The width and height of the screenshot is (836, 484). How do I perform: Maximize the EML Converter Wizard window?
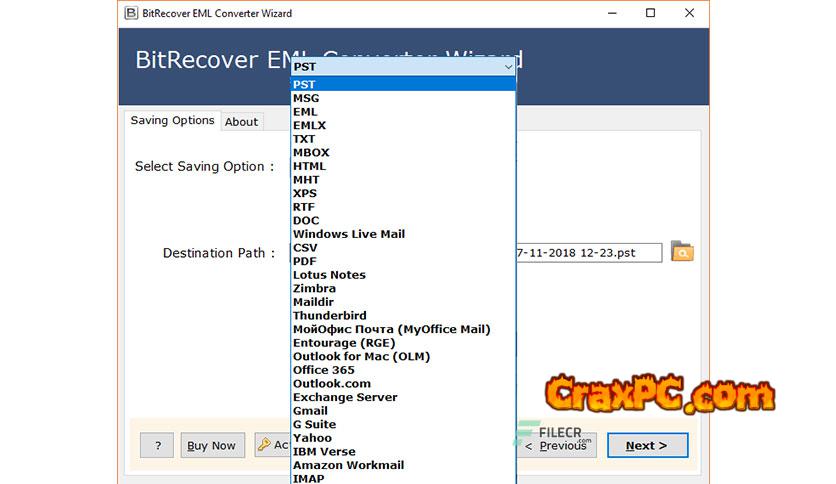coord(651,13)
